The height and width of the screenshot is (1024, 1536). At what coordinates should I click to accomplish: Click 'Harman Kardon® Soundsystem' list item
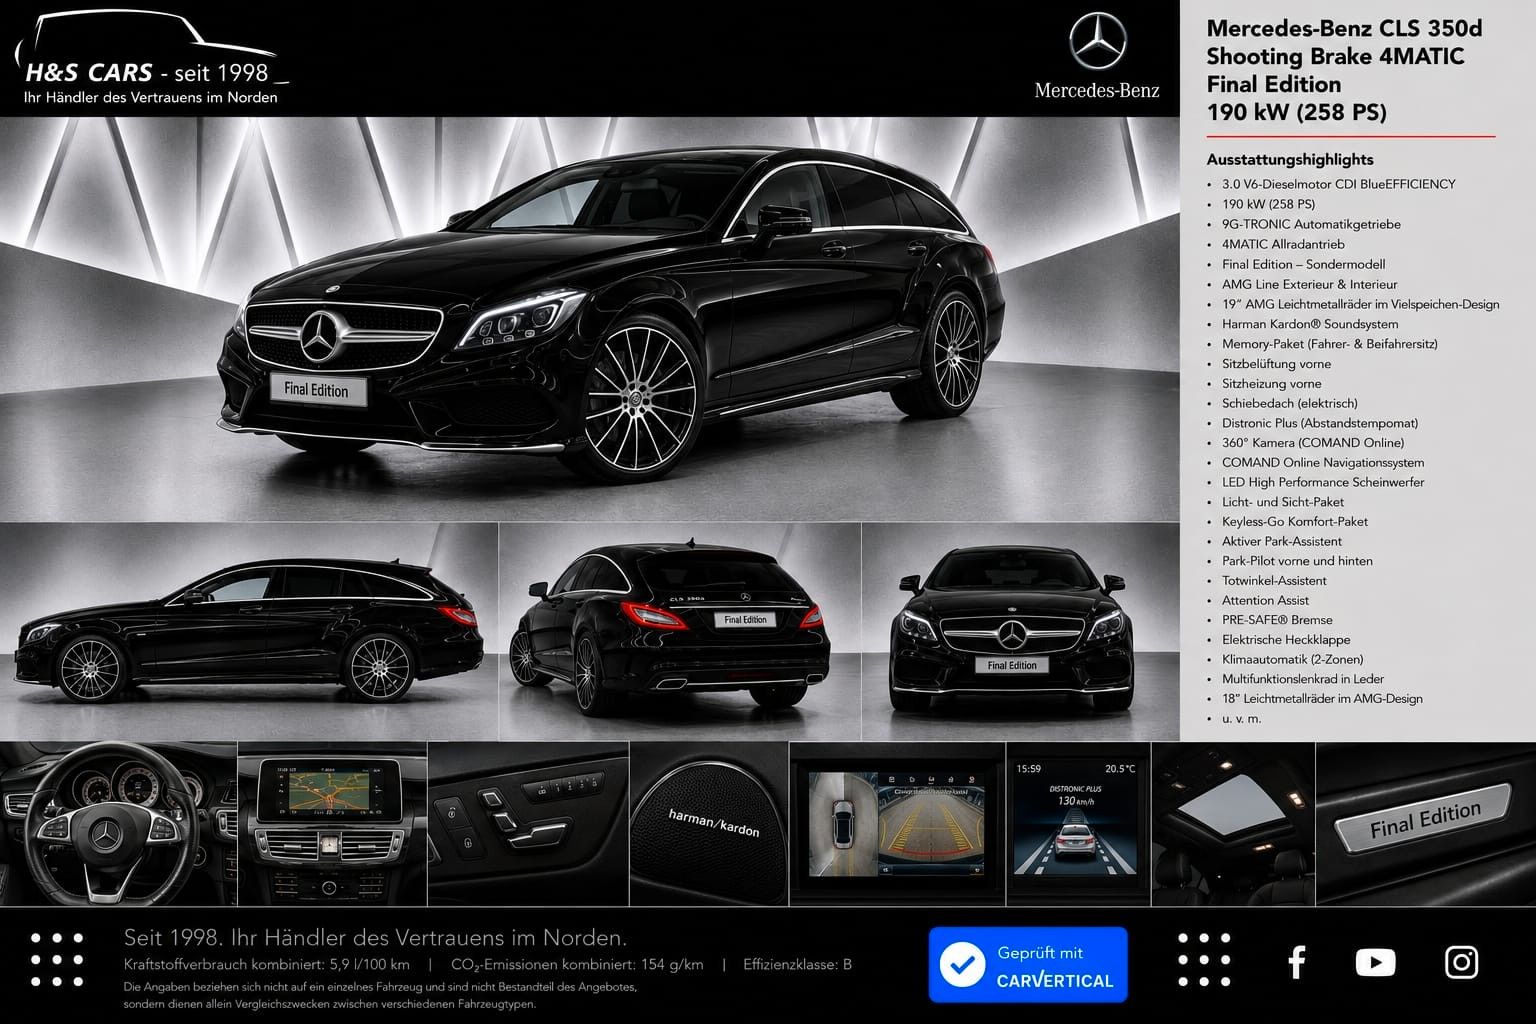1310,324
